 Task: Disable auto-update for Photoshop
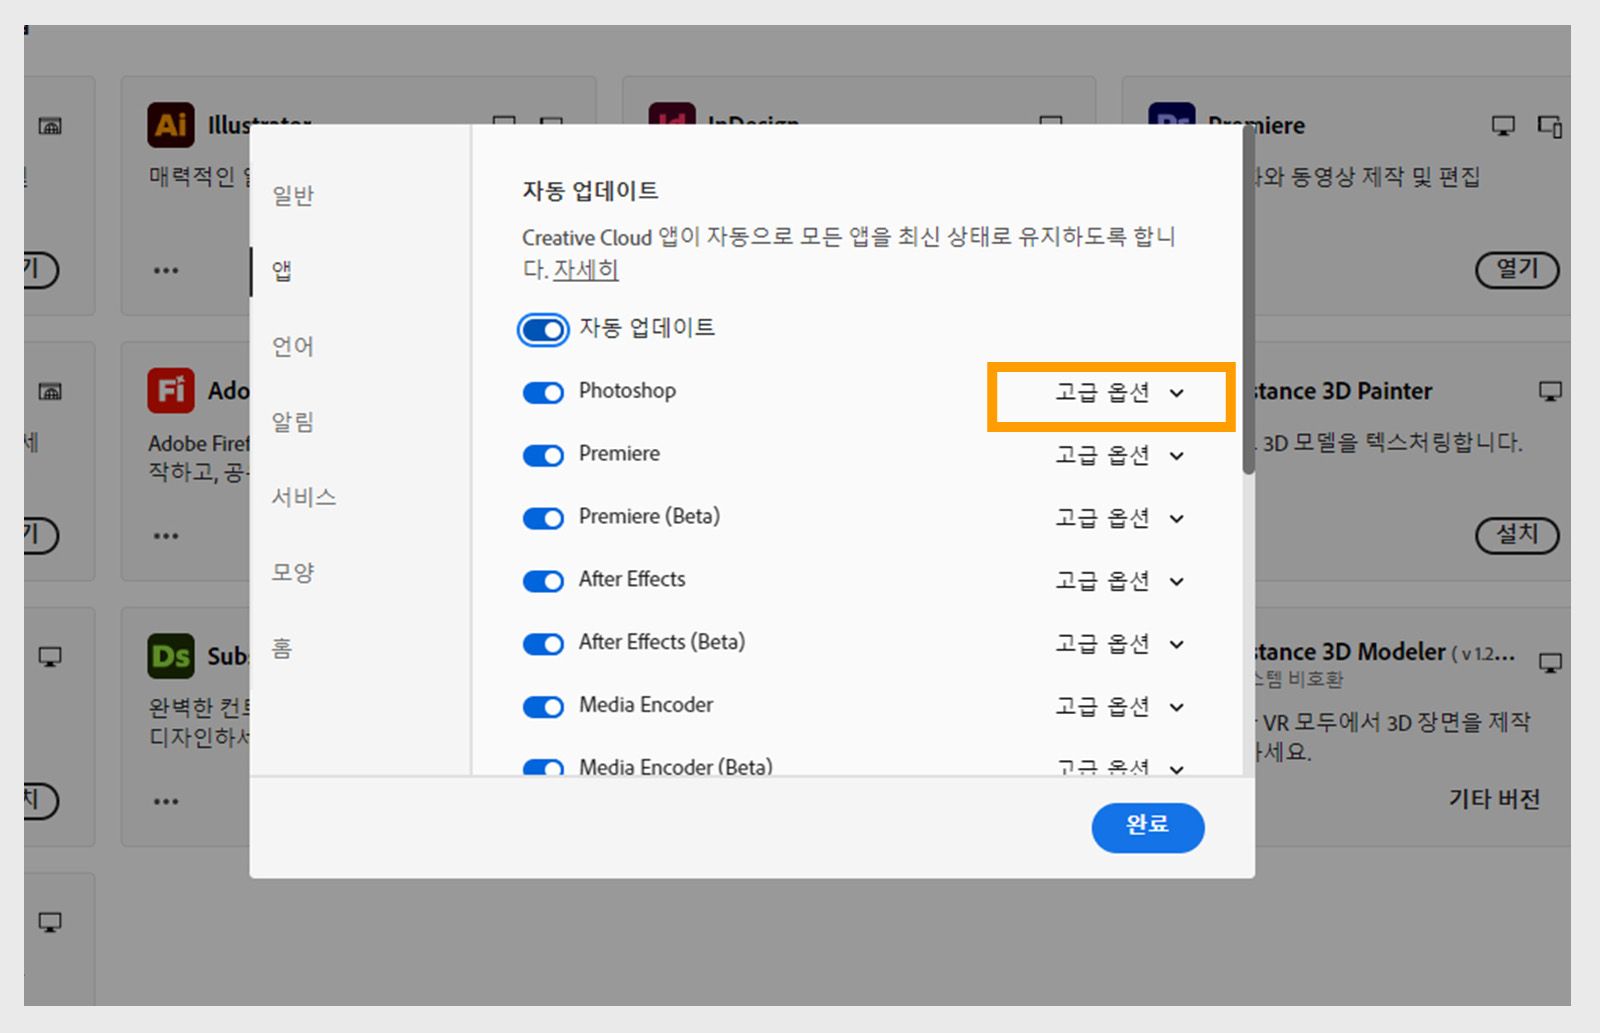point(543,393)
